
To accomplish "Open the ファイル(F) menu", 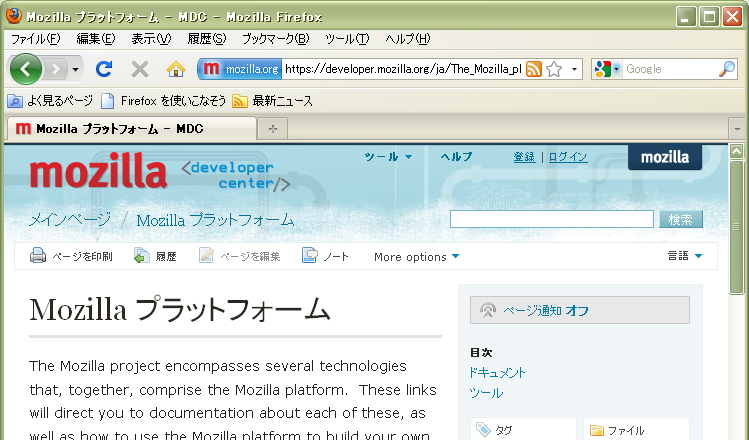I will (35, 39).
